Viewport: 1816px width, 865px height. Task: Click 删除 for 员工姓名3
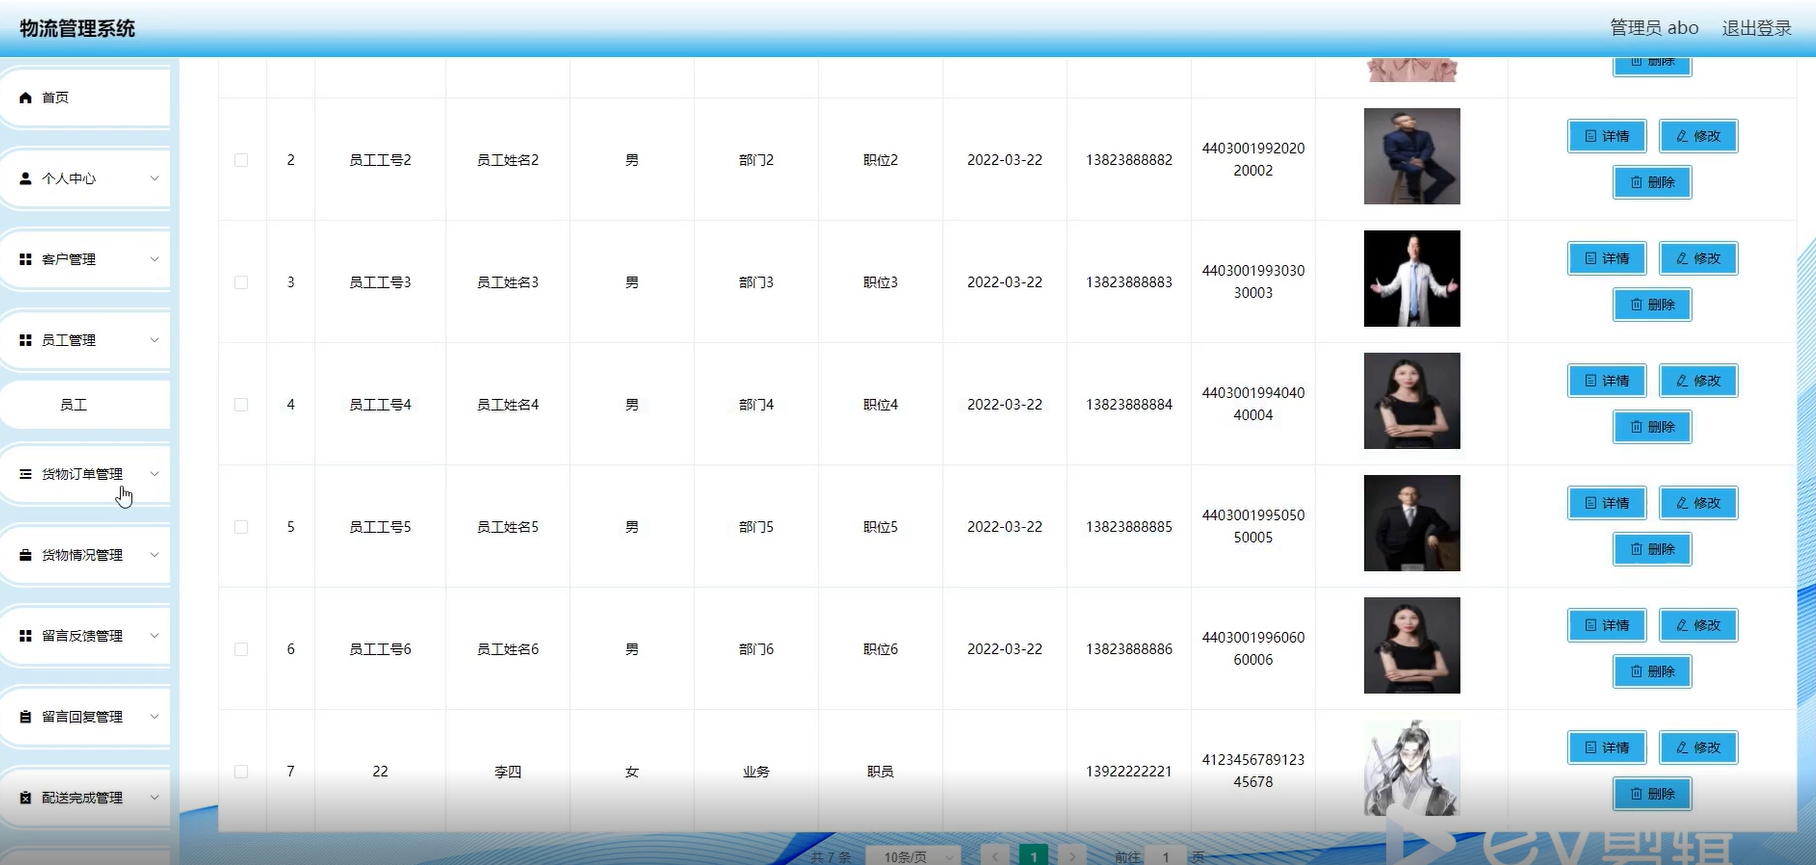pyautogui.click(x=1652, y=304)
